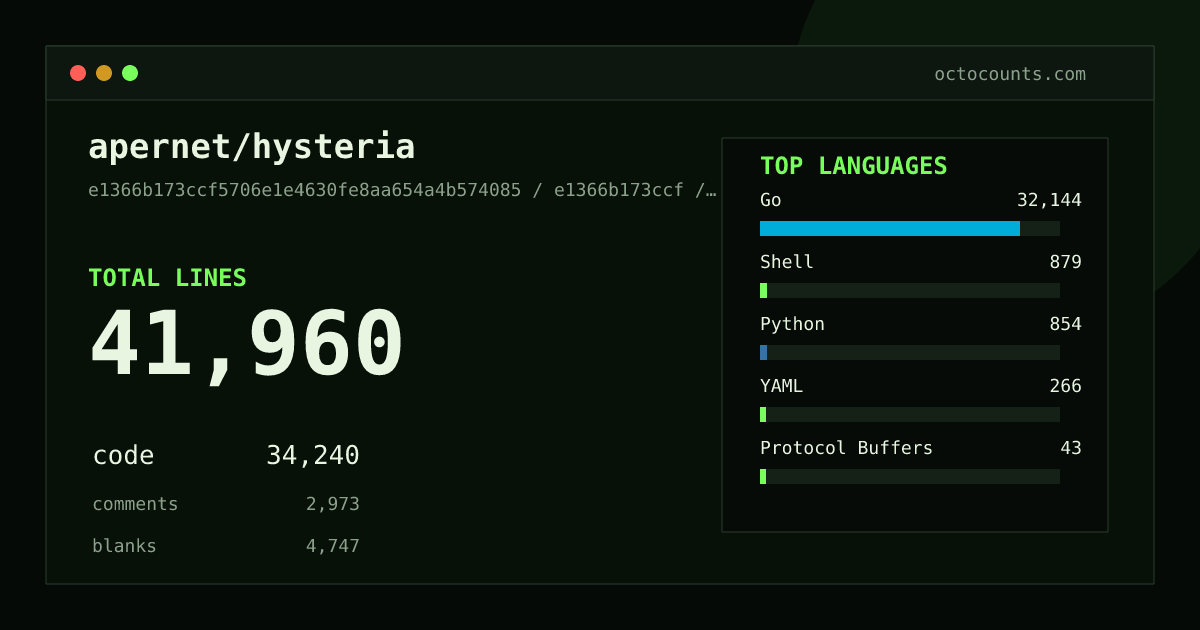Click the Shell language label

787,262
